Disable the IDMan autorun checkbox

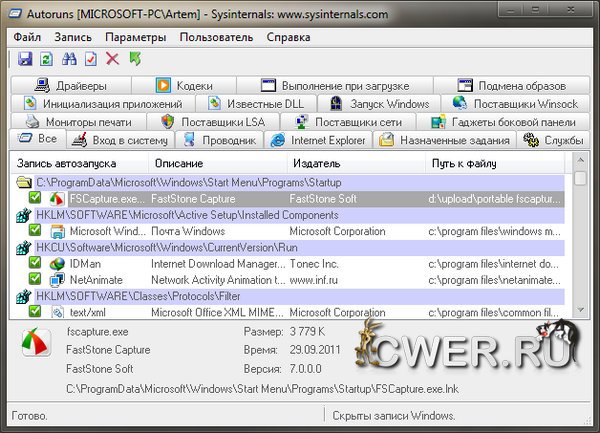click(35, 263)
